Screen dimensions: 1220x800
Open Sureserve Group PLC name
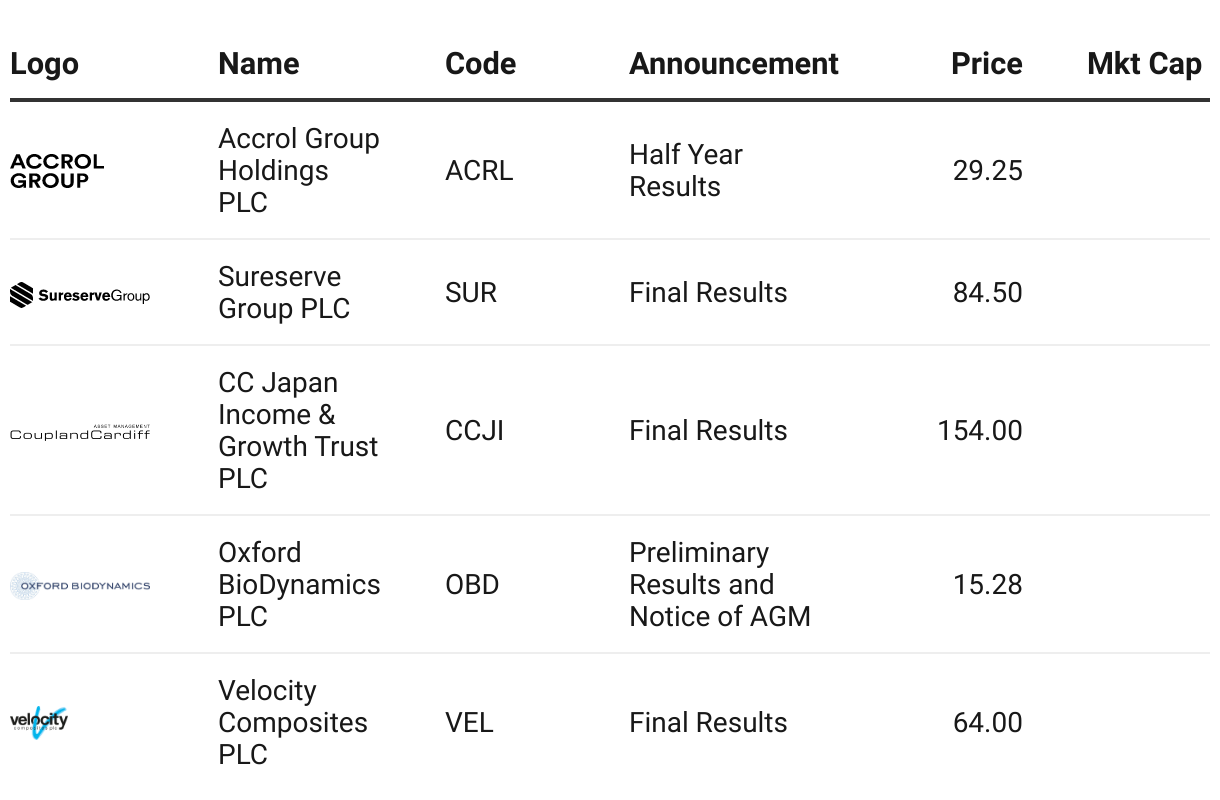[284, 293]
